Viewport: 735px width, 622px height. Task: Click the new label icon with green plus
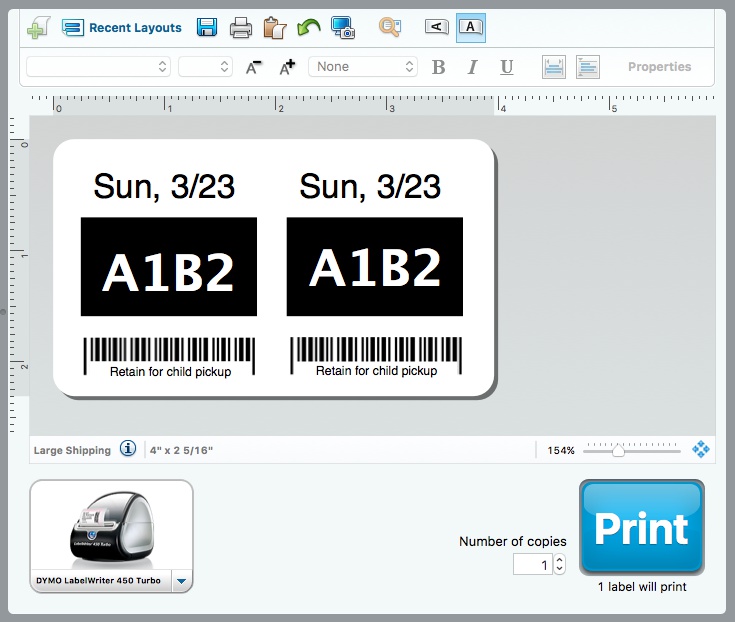(38, 28)
